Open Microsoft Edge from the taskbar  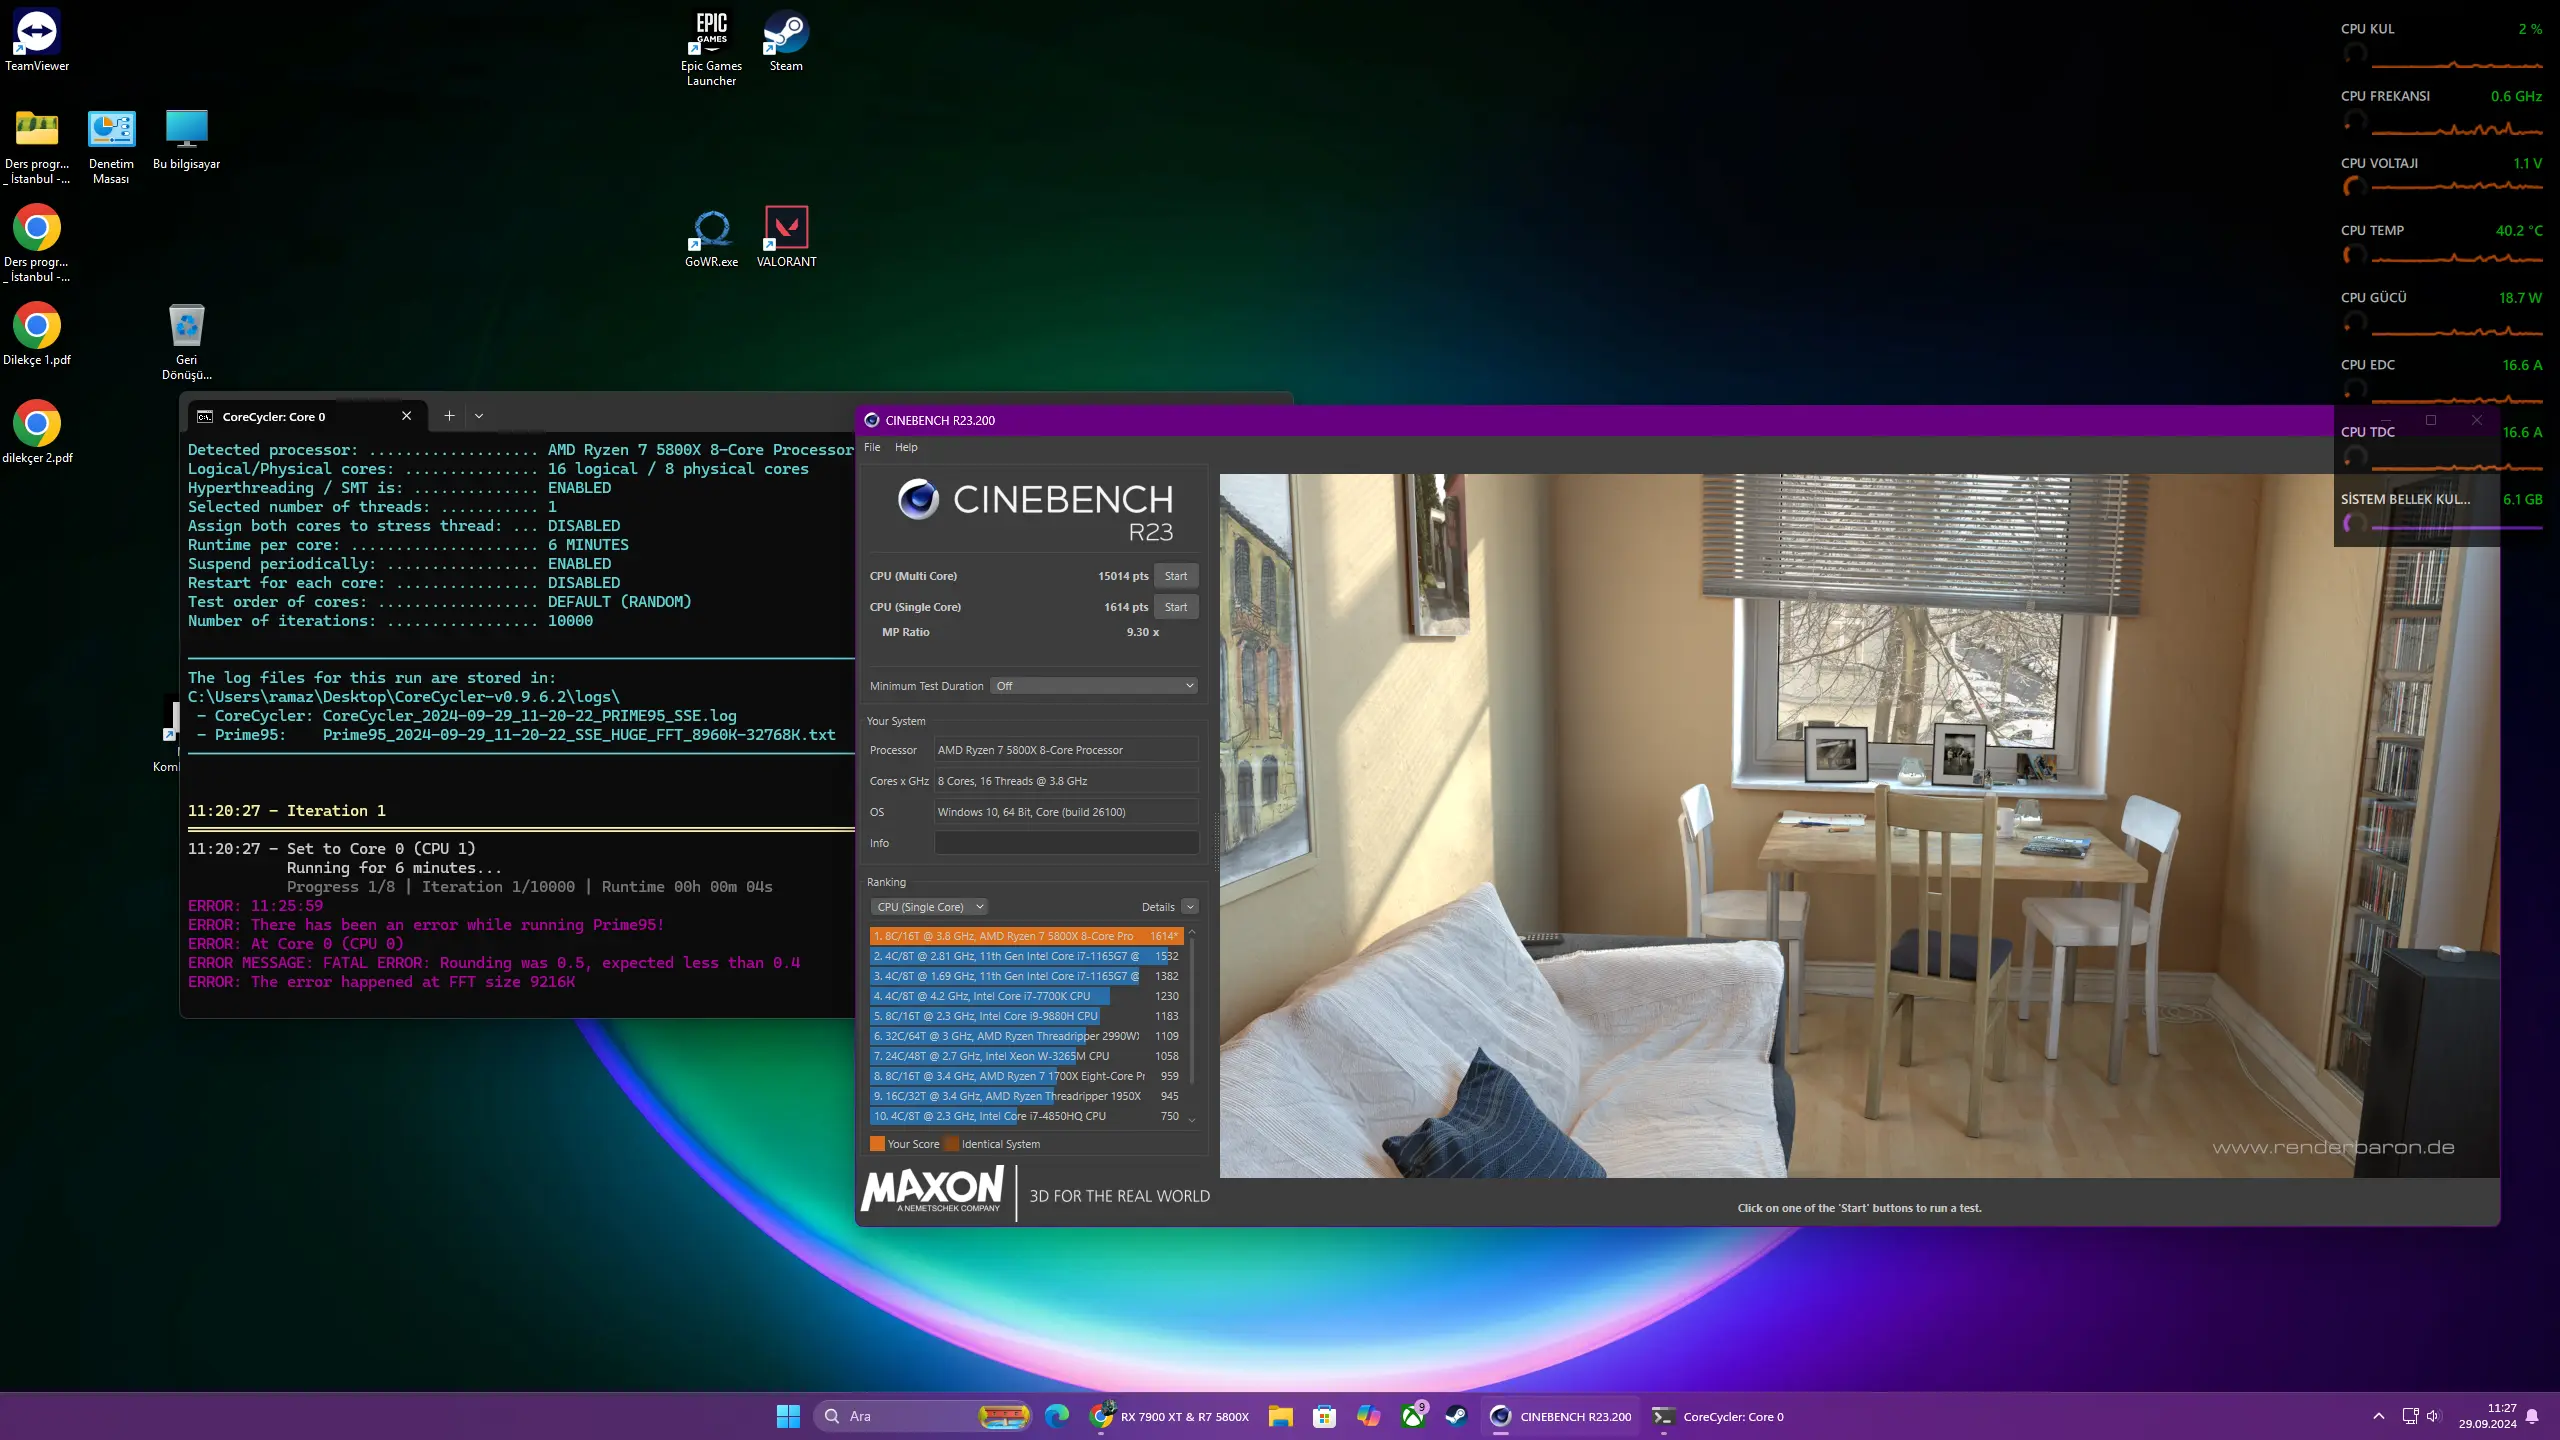(1056, 1416)
